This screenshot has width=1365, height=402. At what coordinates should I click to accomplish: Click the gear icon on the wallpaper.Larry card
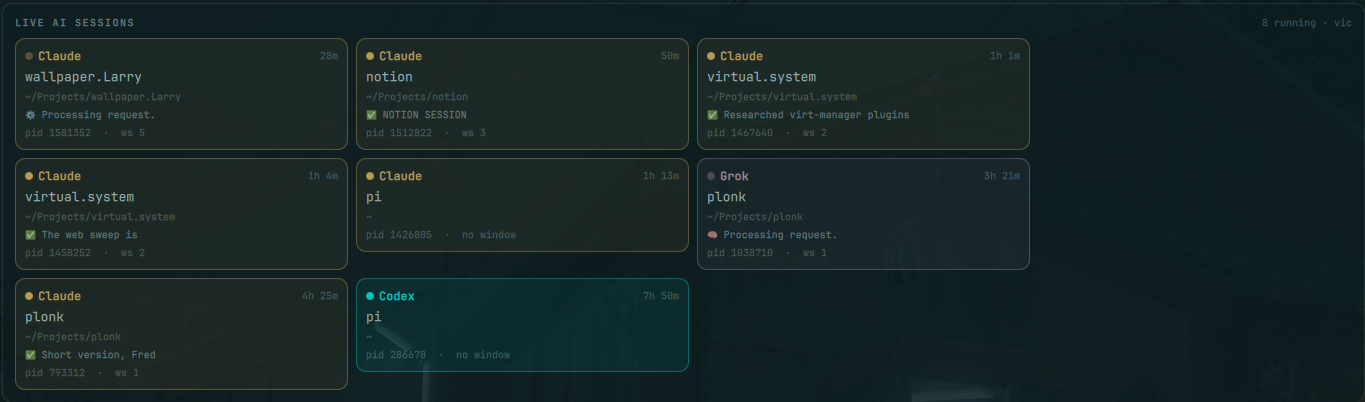click(x=30, y=115)
